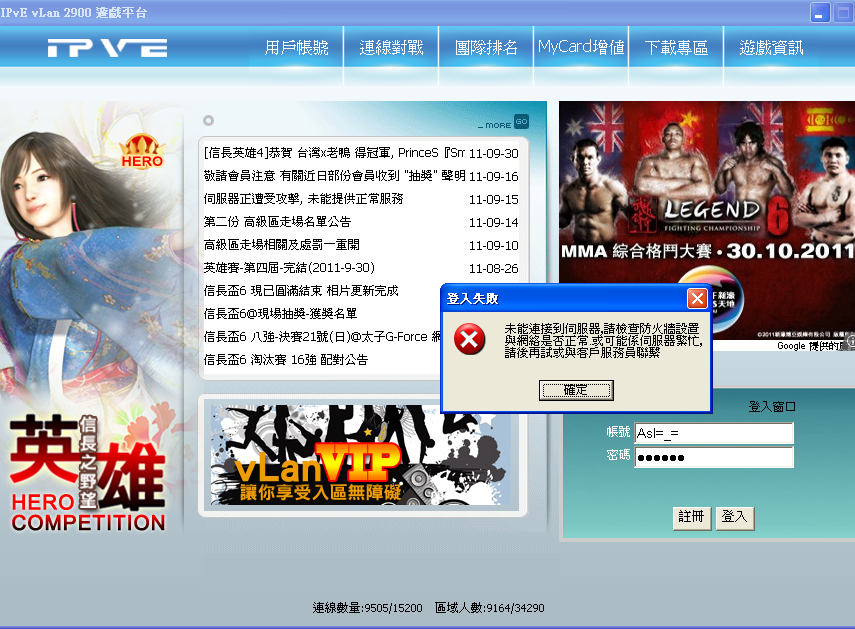This screenshot has width=855, height=629.
Task: Click the HERO crown badge
Action: point(142,151)
